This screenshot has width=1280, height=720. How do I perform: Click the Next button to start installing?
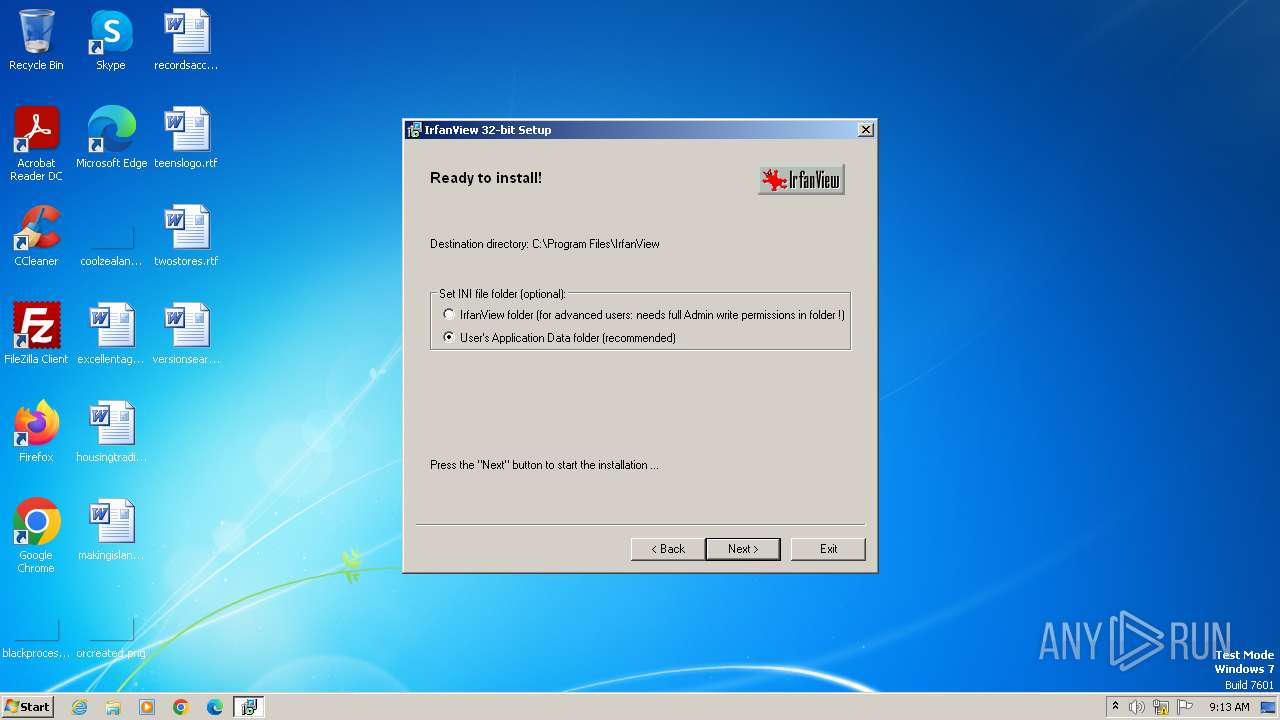(x=743, y=549)
